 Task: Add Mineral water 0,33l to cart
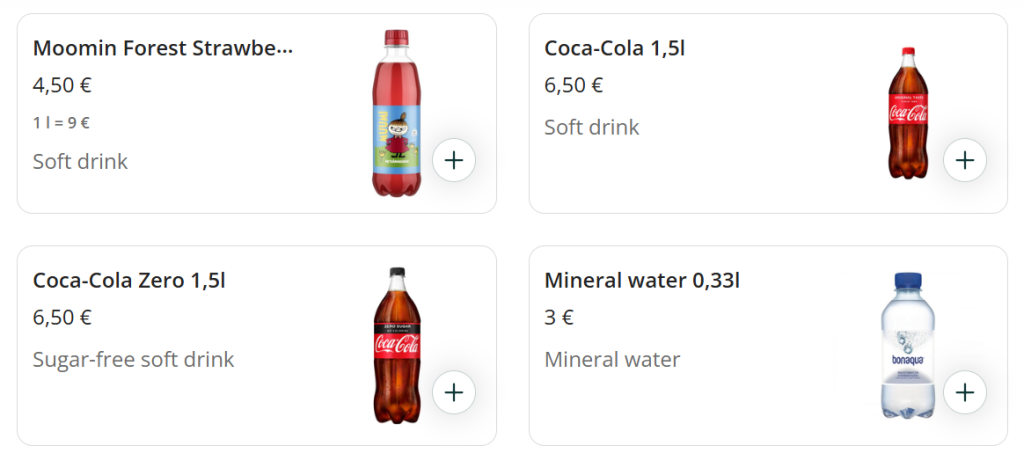pyautogui.click(x=965, y=392)
